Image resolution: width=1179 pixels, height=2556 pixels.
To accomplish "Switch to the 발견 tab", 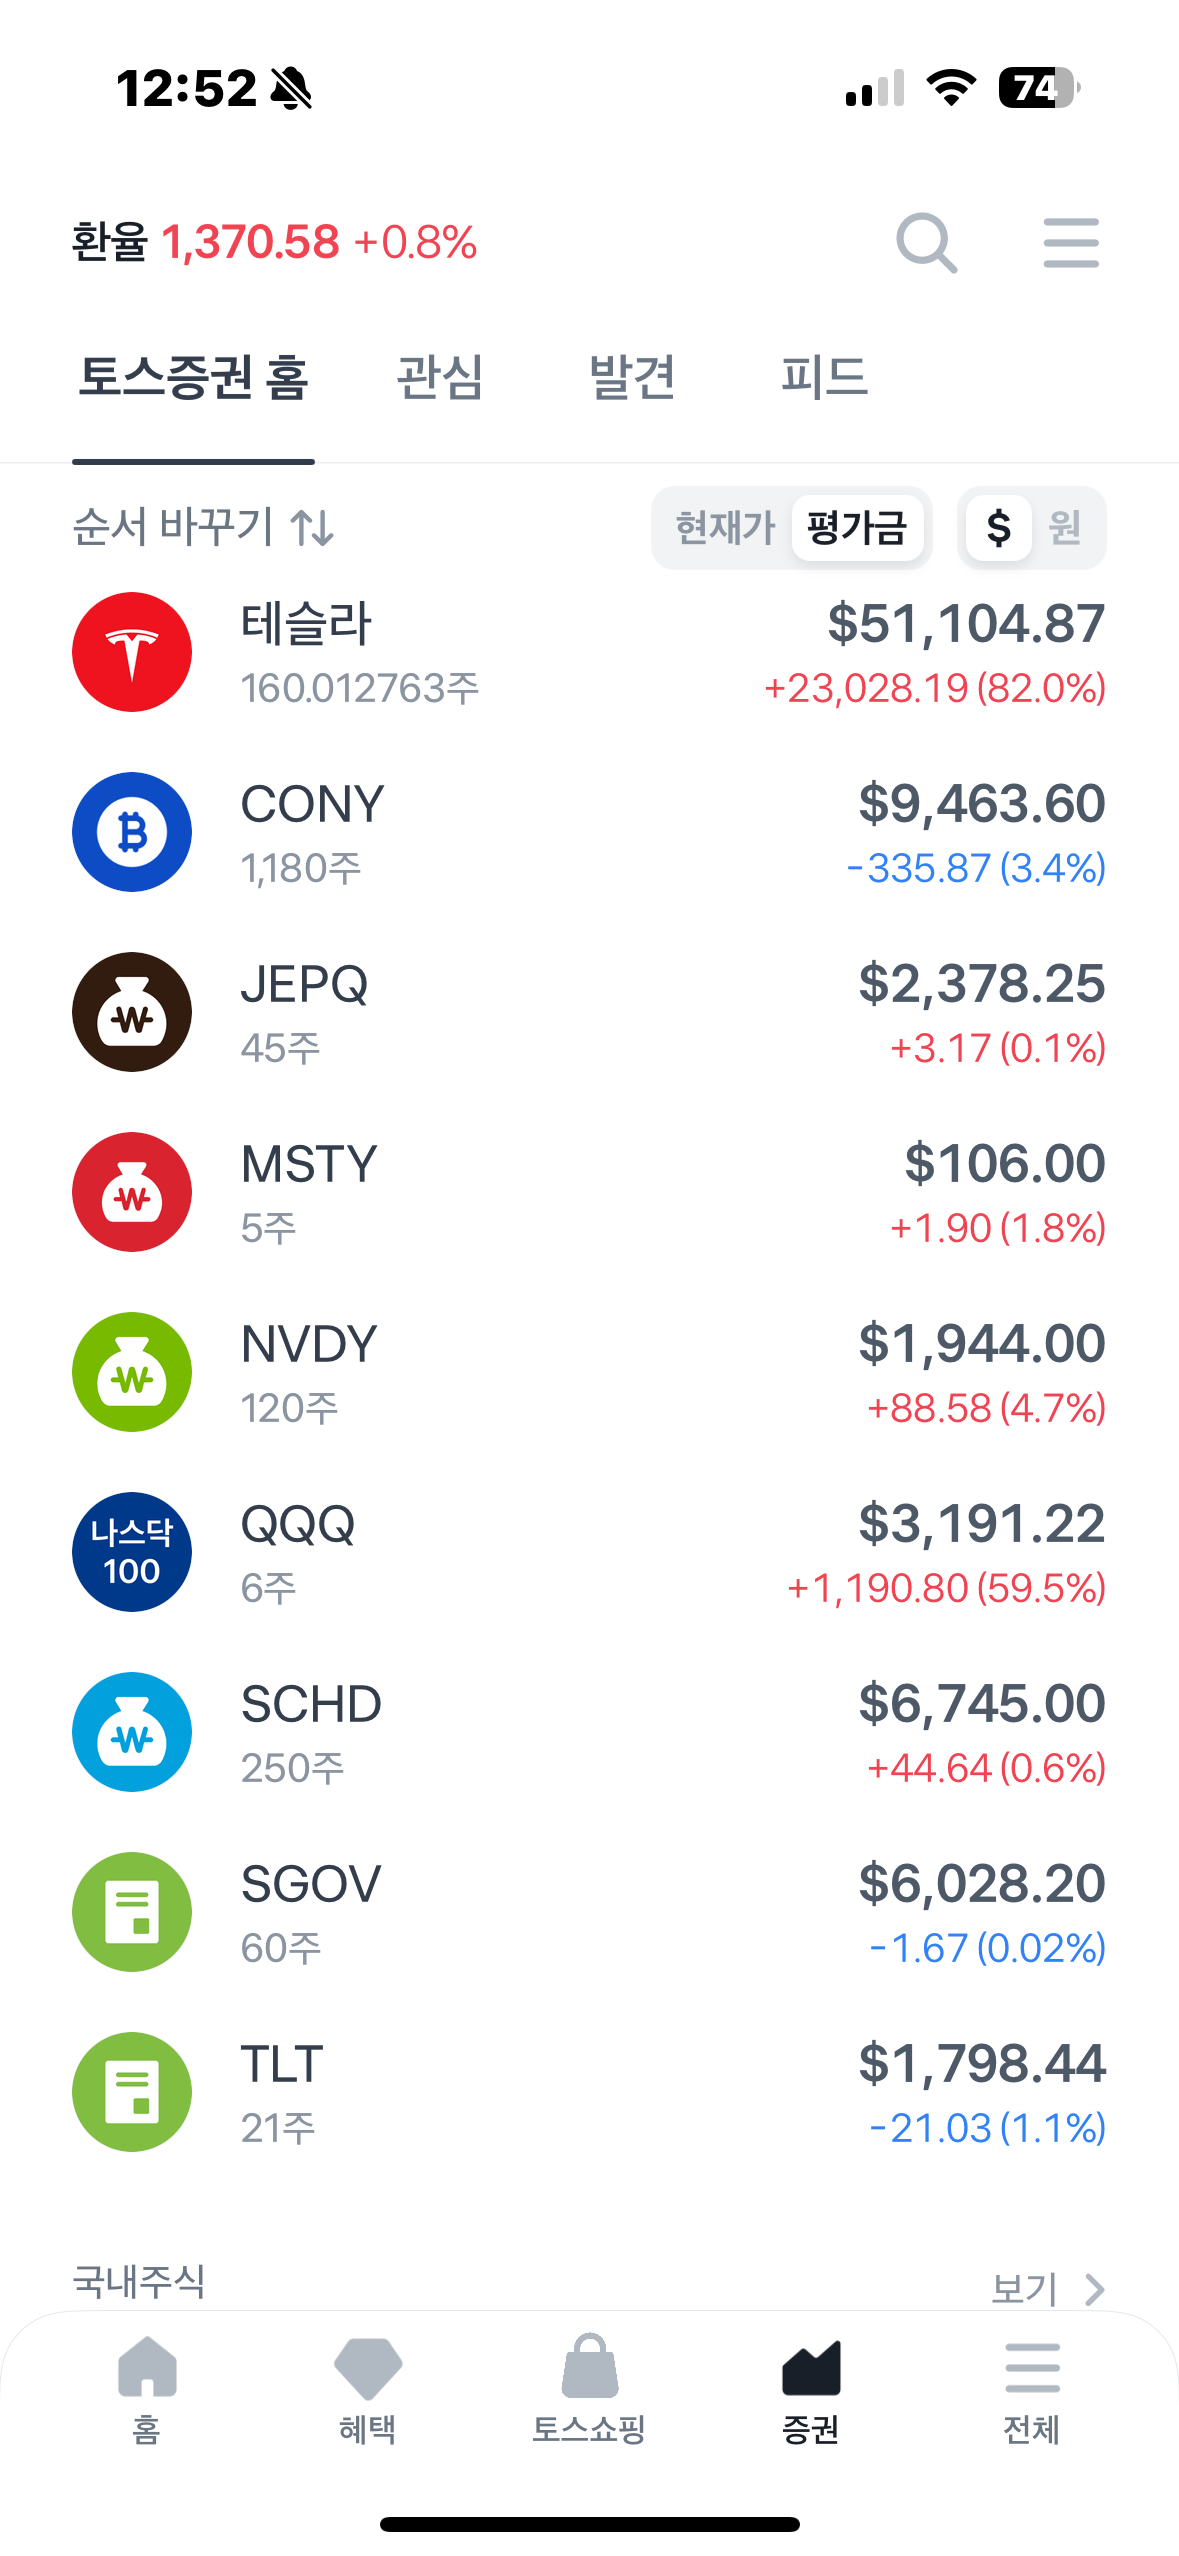I will [632, 378].
